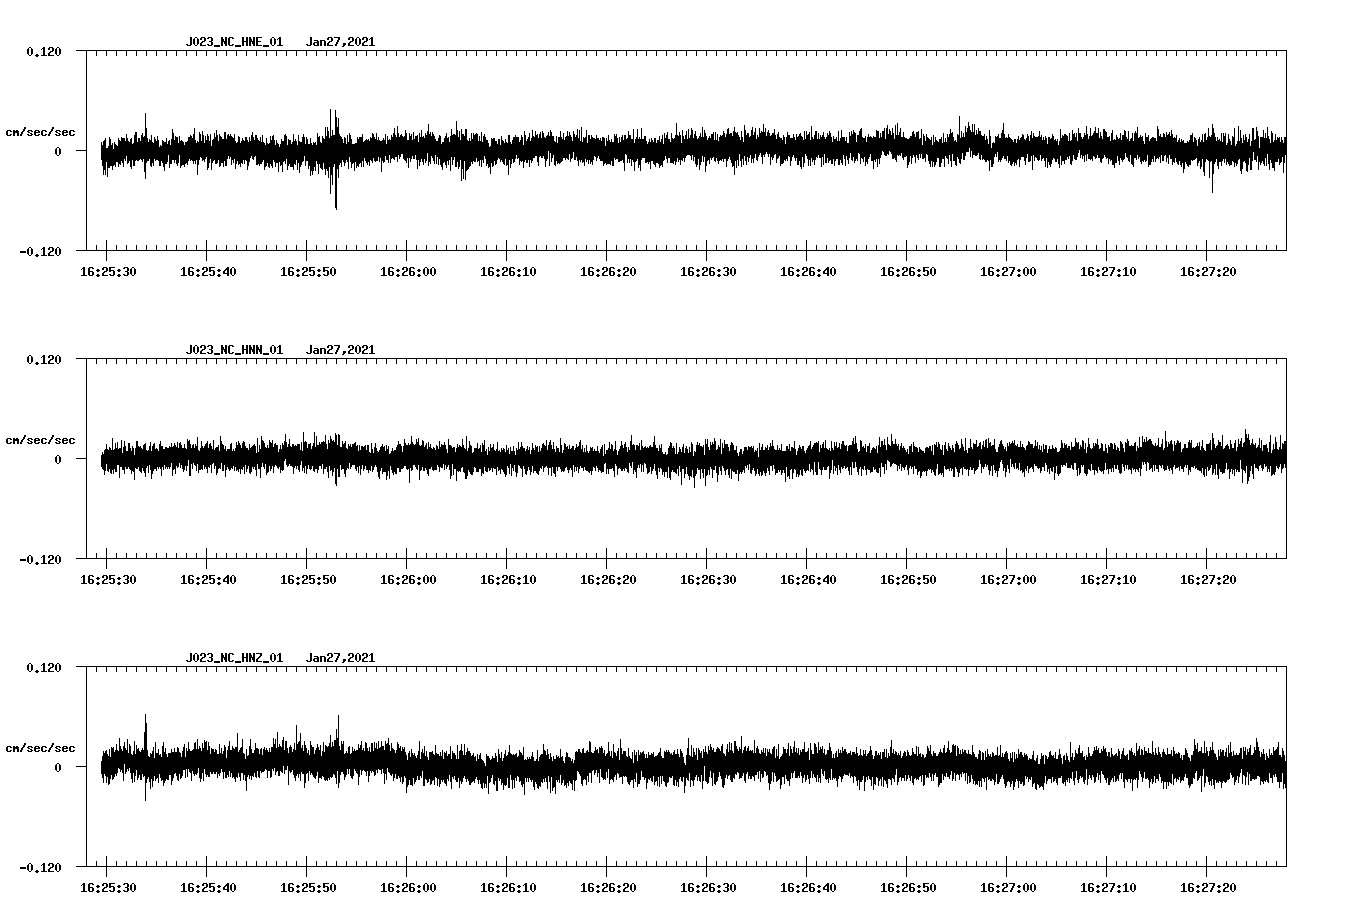
Task: Select the -0.120 lower amplitude limit on HNE plot
Action: coord(39,252)
